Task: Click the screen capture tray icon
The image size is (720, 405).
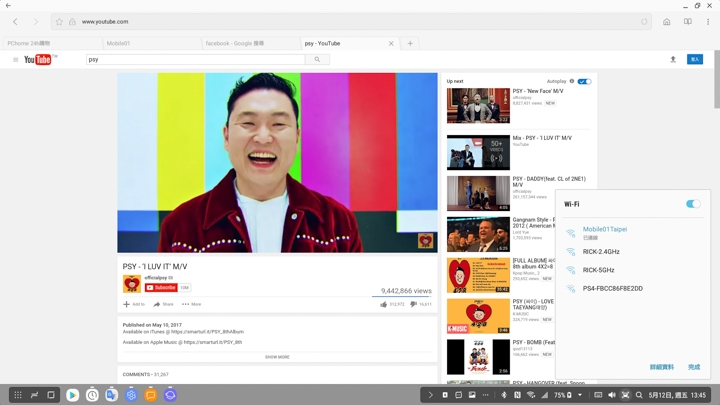Action: pos(625,395)
